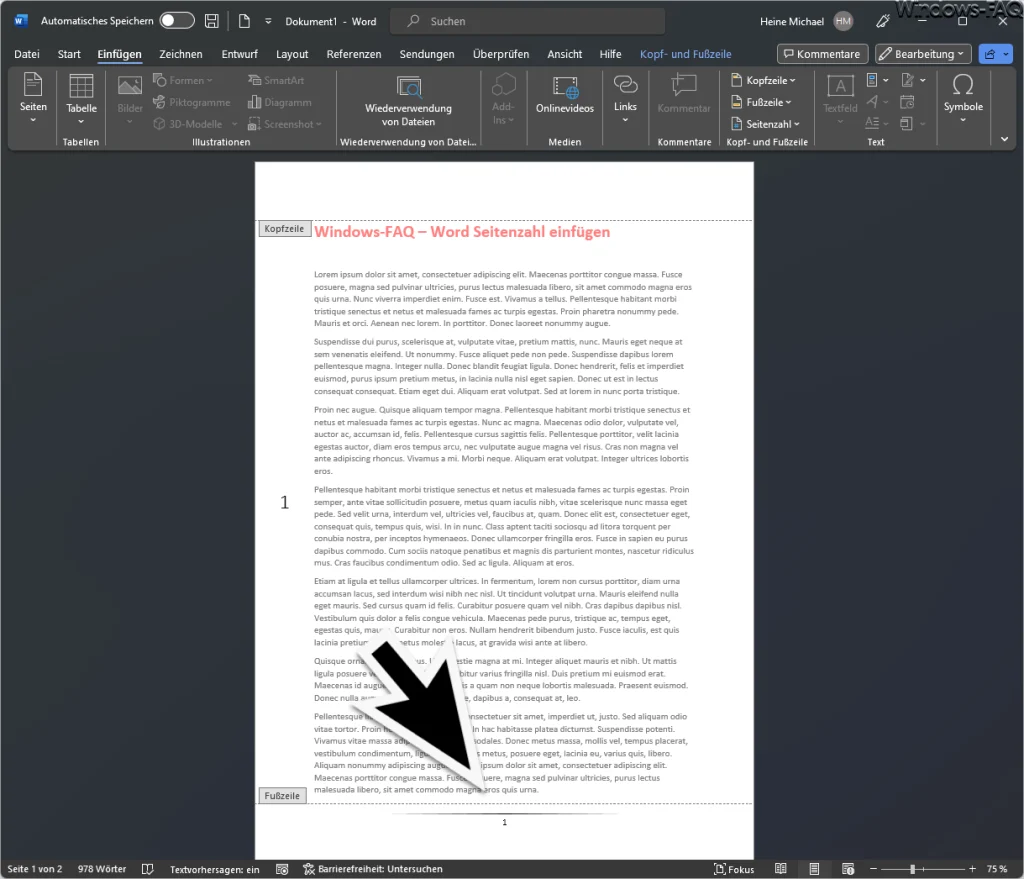Image resolution: width=1024 pixels, height=879 pixels.
Task: Open the Wiederverwendung von Dateien pane
Action: [408, 101]
